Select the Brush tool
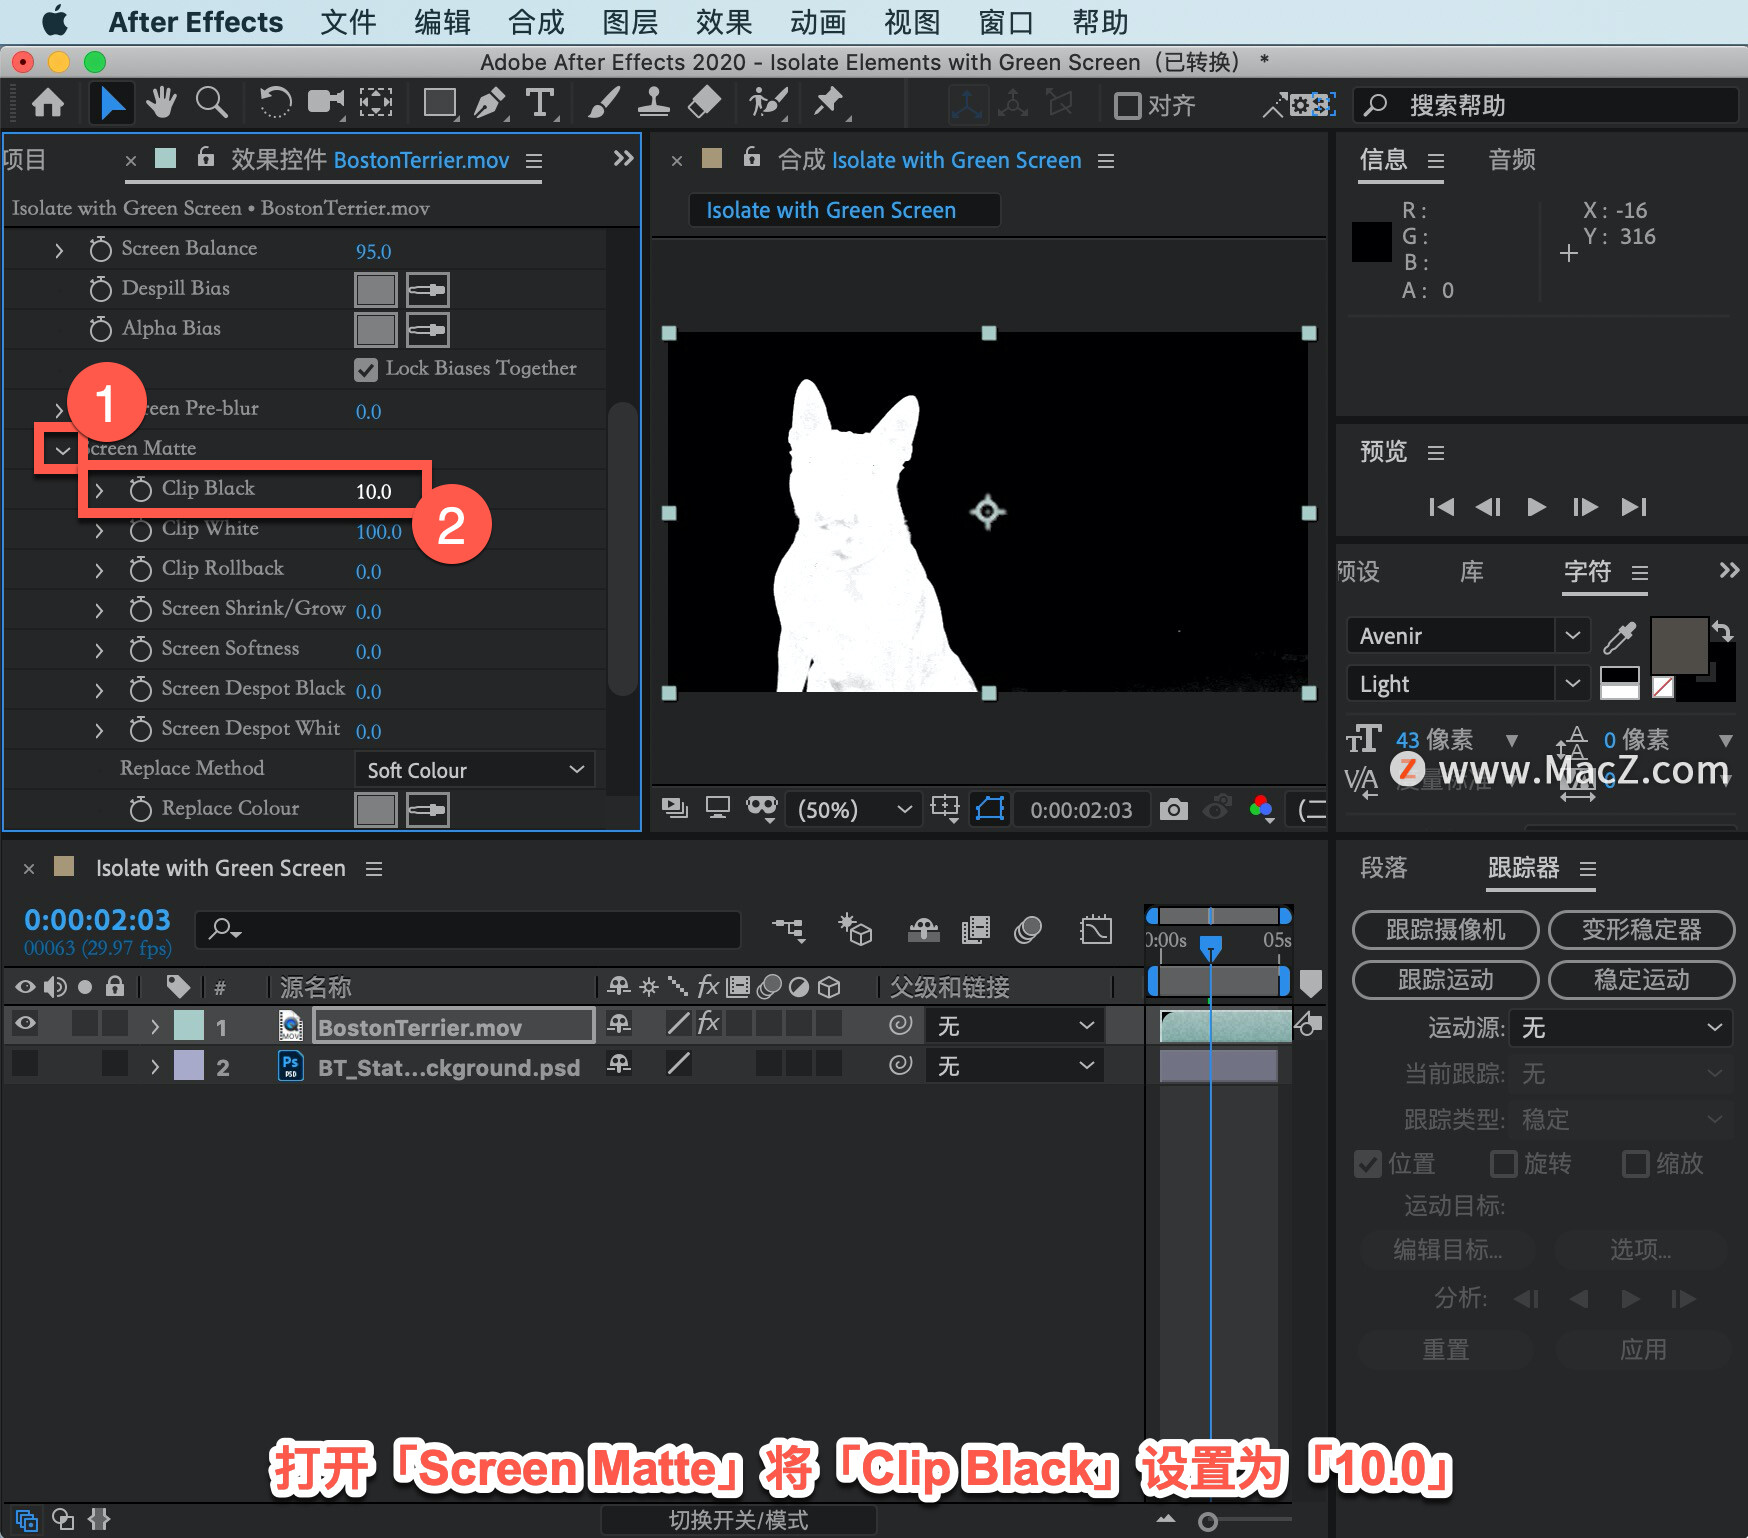This screenshot has height=1538, width=1748. pyautogui.click(x=603, y=103)
